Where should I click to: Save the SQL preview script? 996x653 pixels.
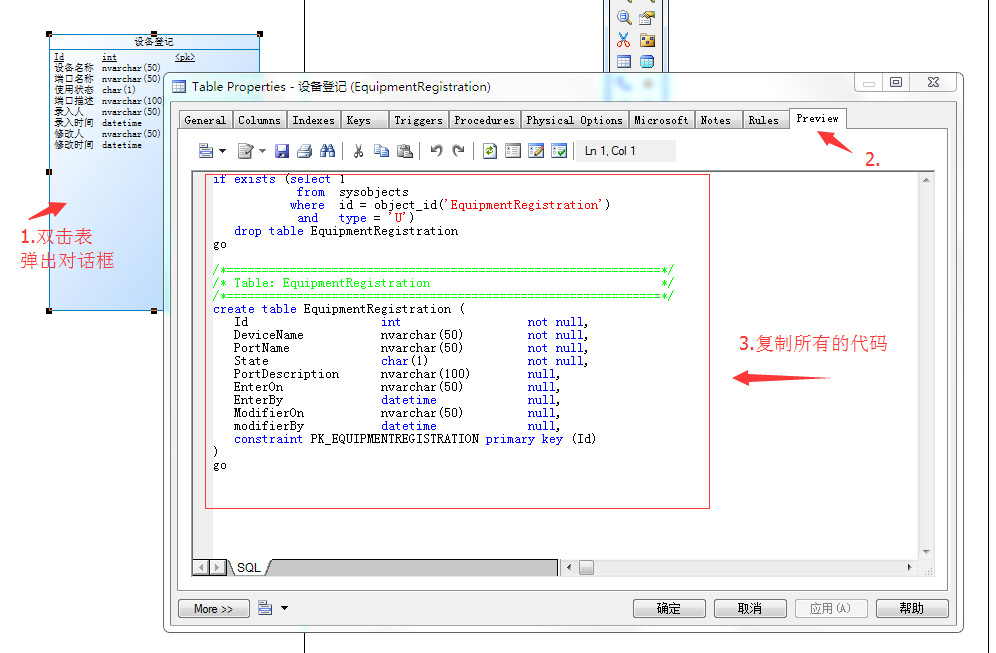[x=282, y=151]
